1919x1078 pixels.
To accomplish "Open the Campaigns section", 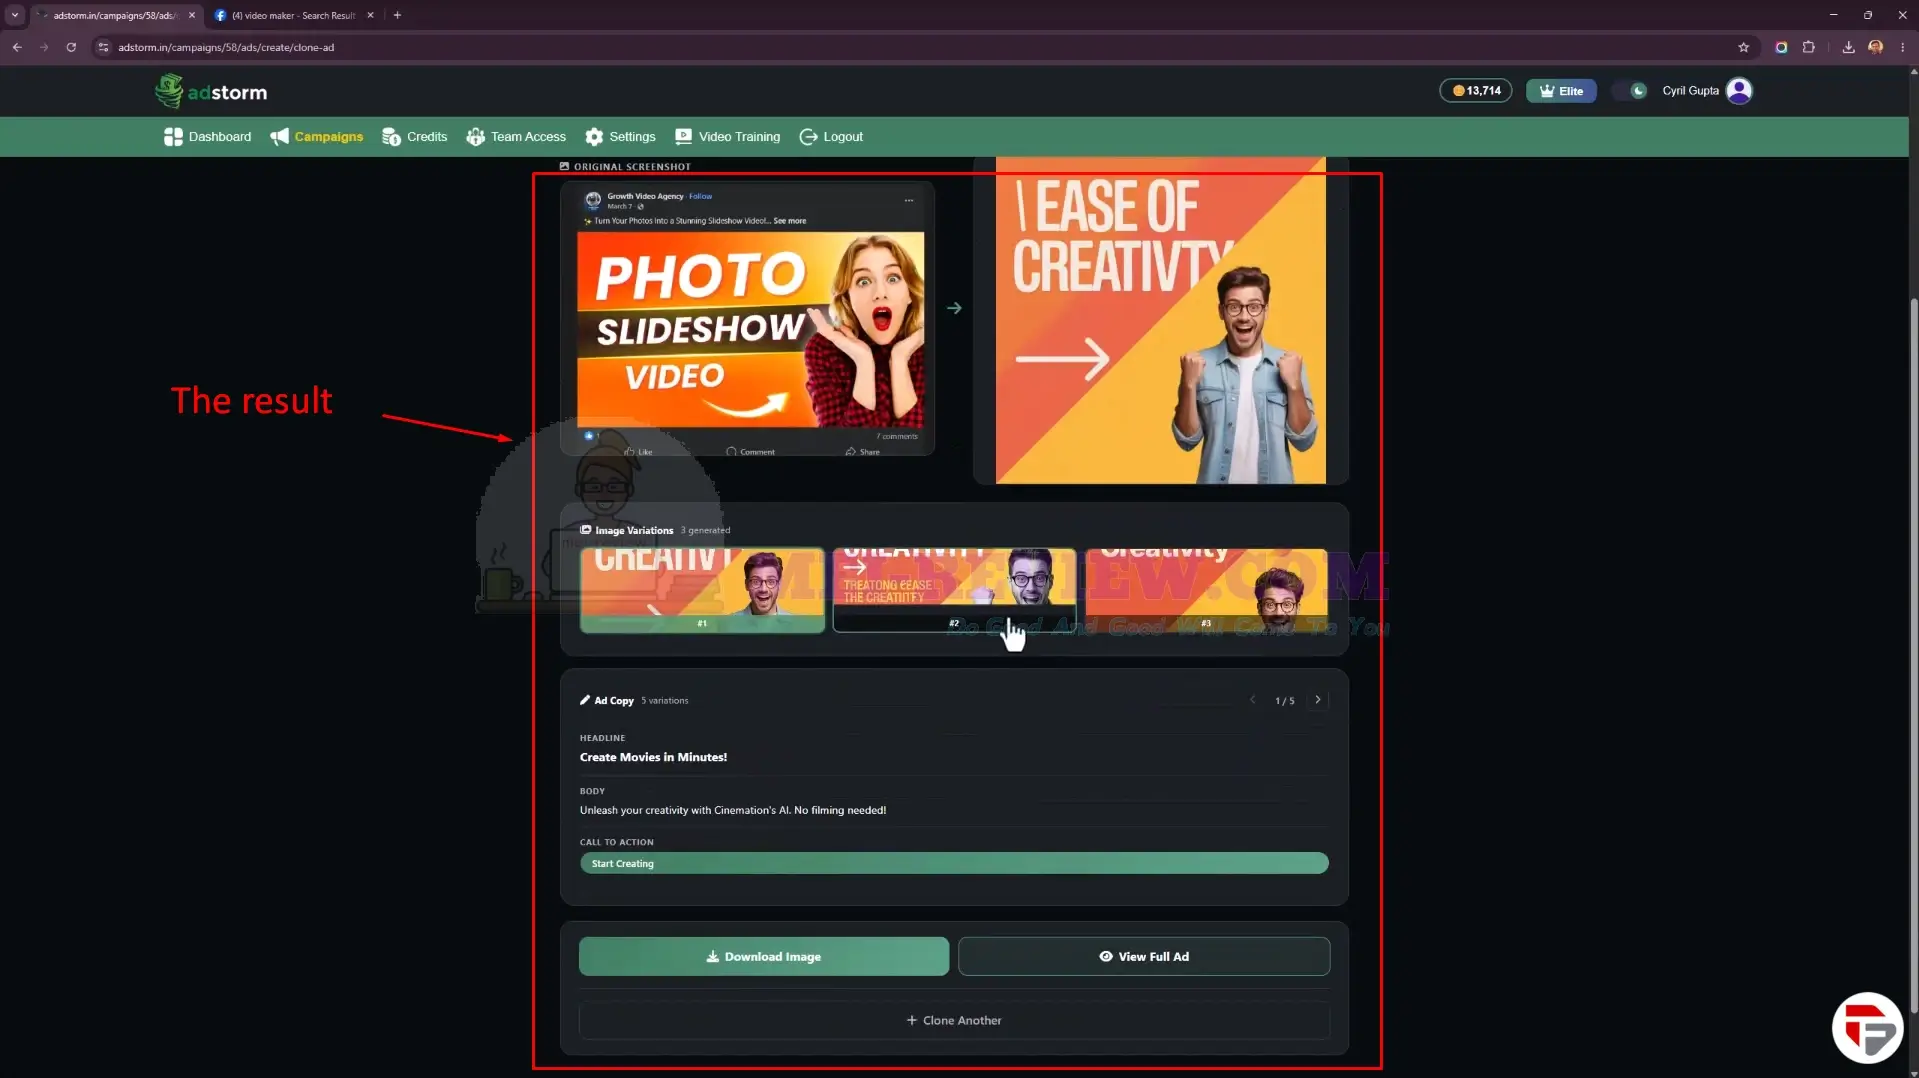I will [317, 137].
